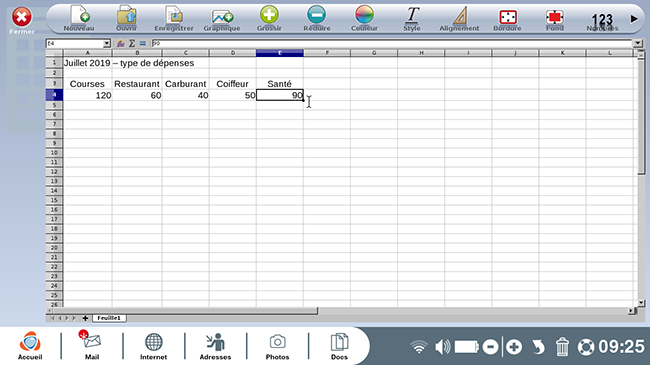Show more toolbar items with right arrow

[634, 19]
